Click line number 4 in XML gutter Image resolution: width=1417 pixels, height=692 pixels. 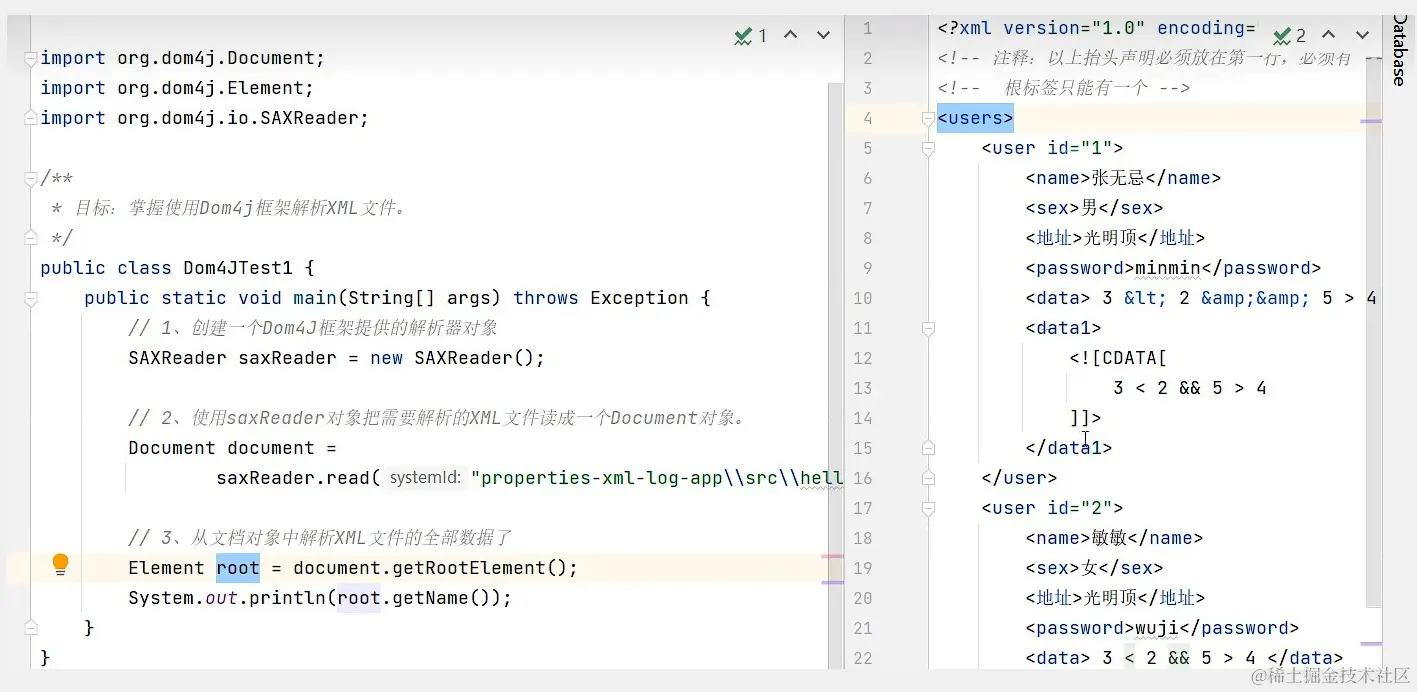(867, 118)
